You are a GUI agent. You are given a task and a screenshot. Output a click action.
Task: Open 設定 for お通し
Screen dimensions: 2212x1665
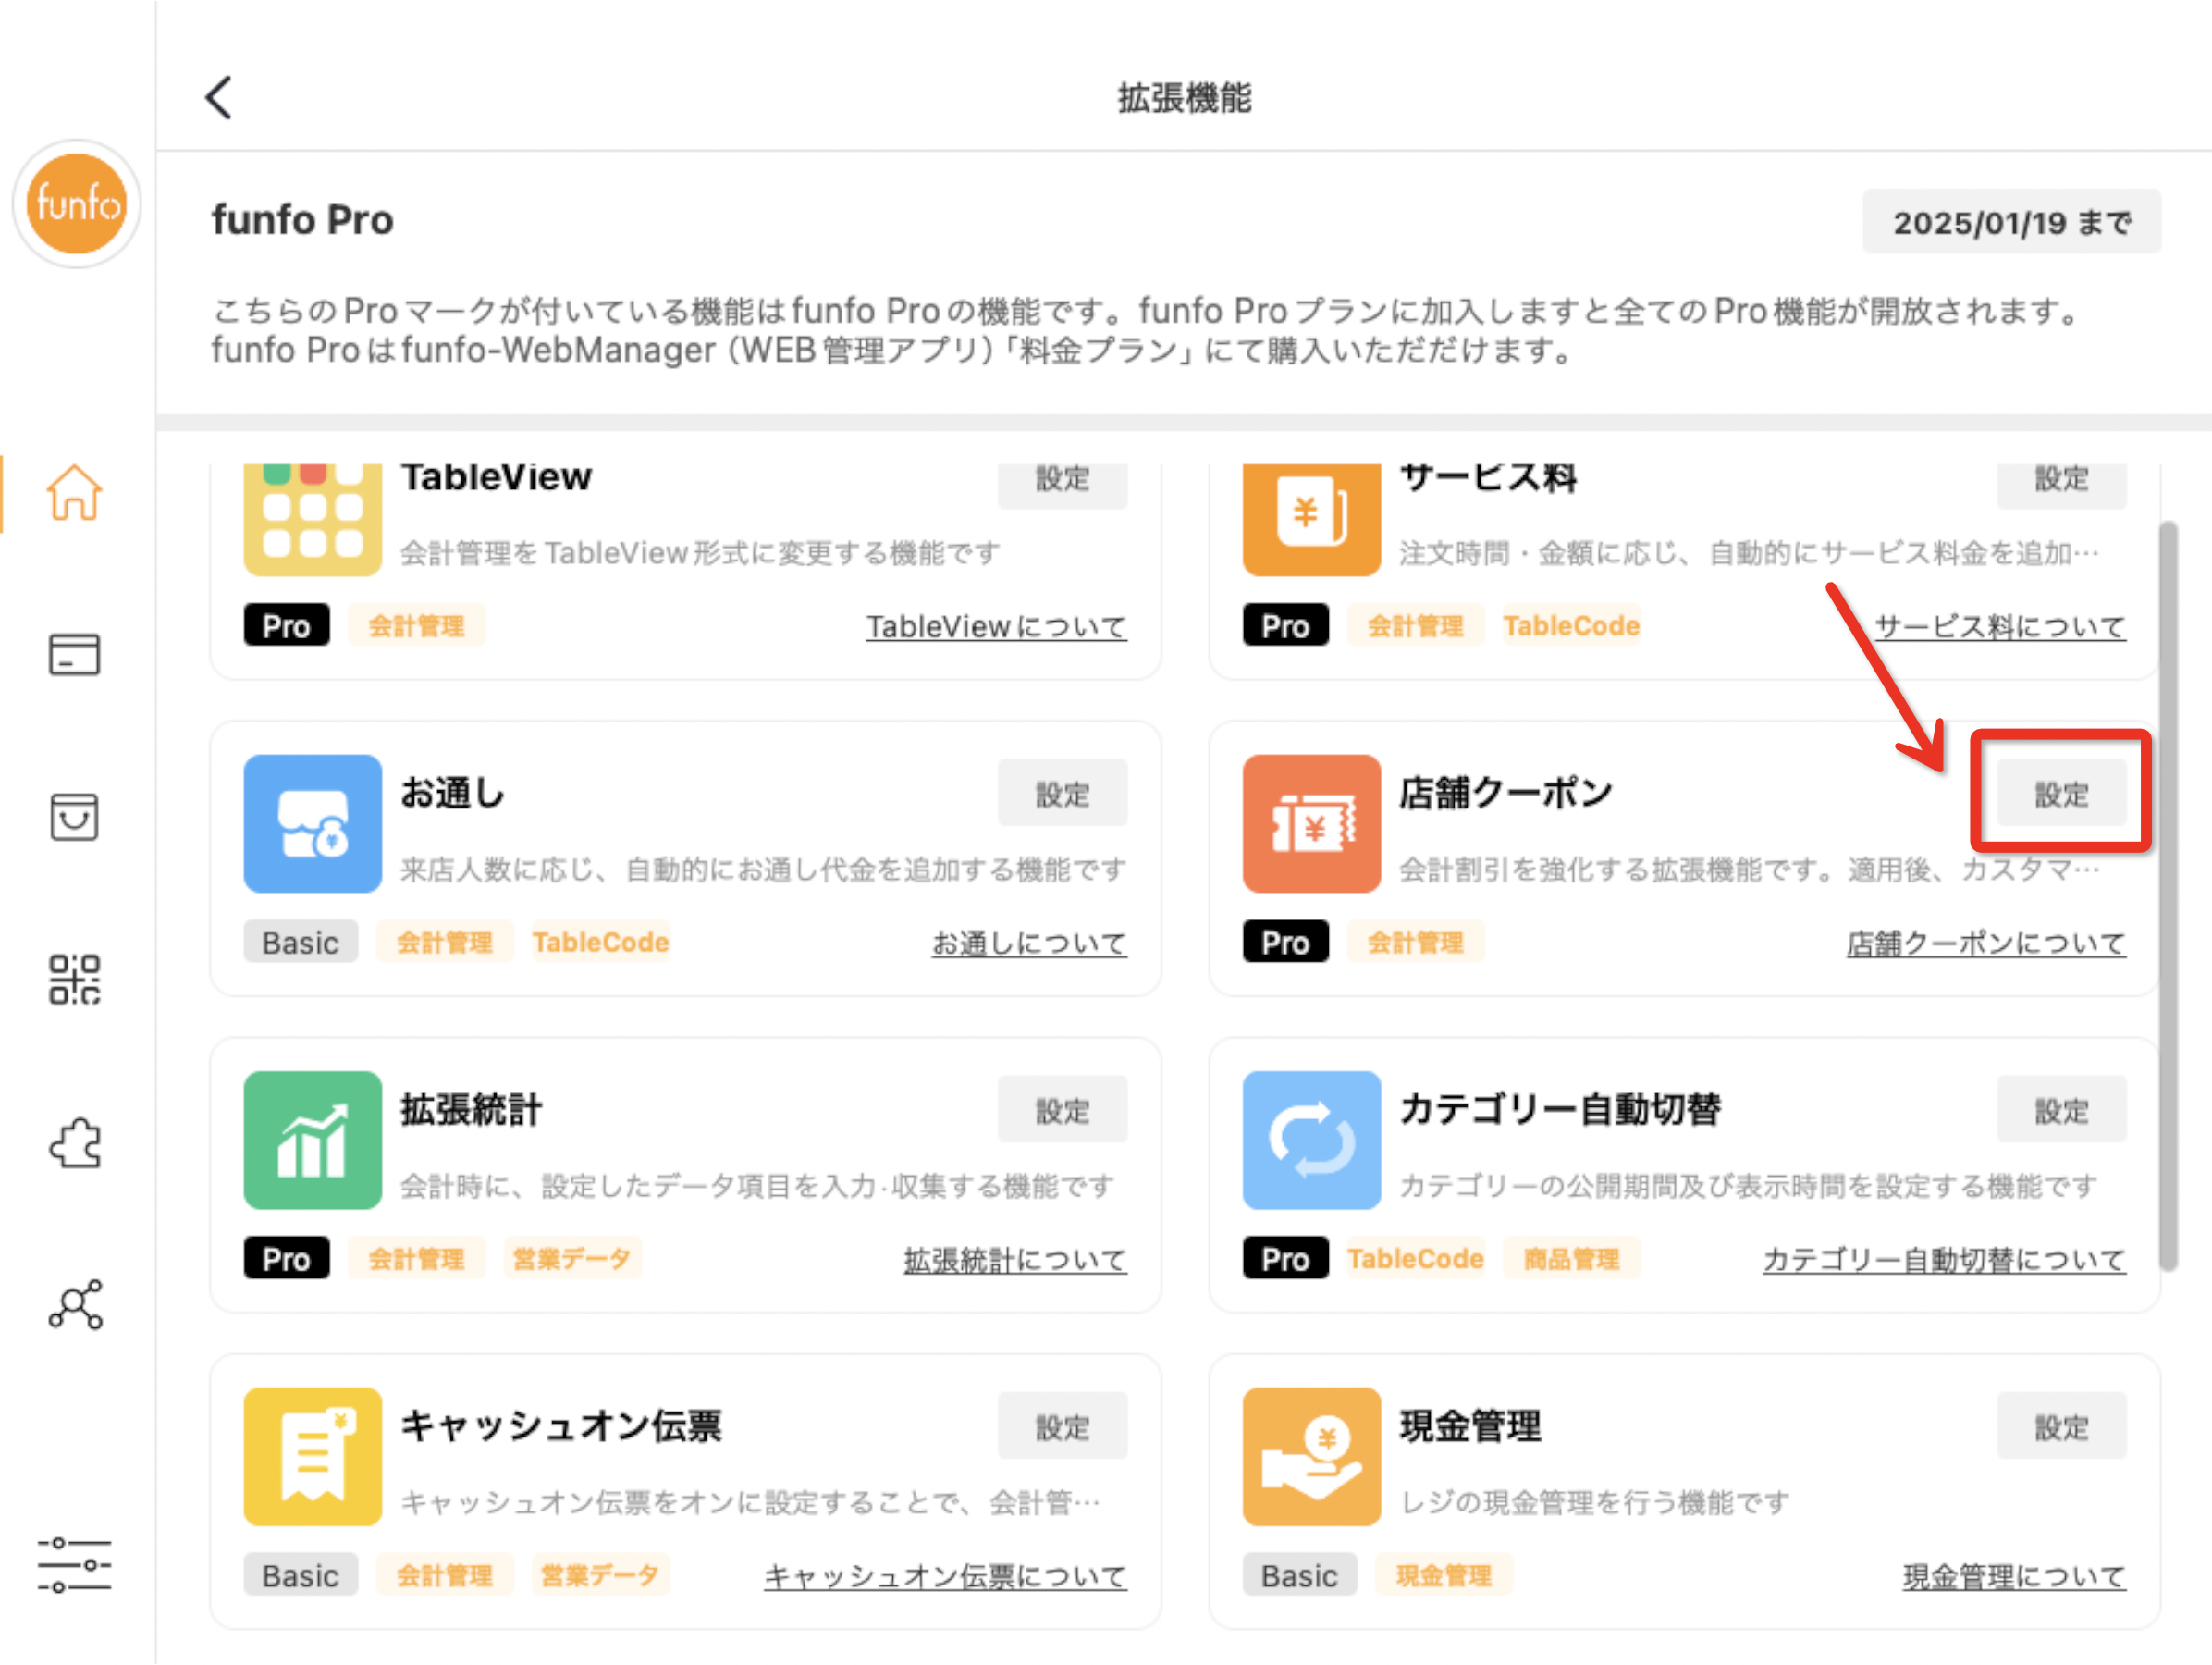pos(1062,794)
